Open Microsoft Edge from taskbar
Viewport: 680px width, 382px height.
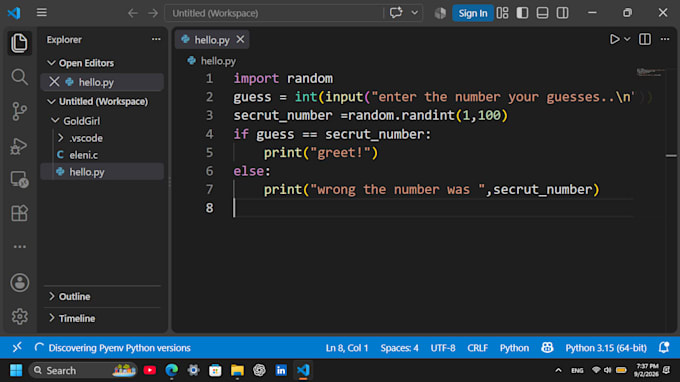[172, 370]
